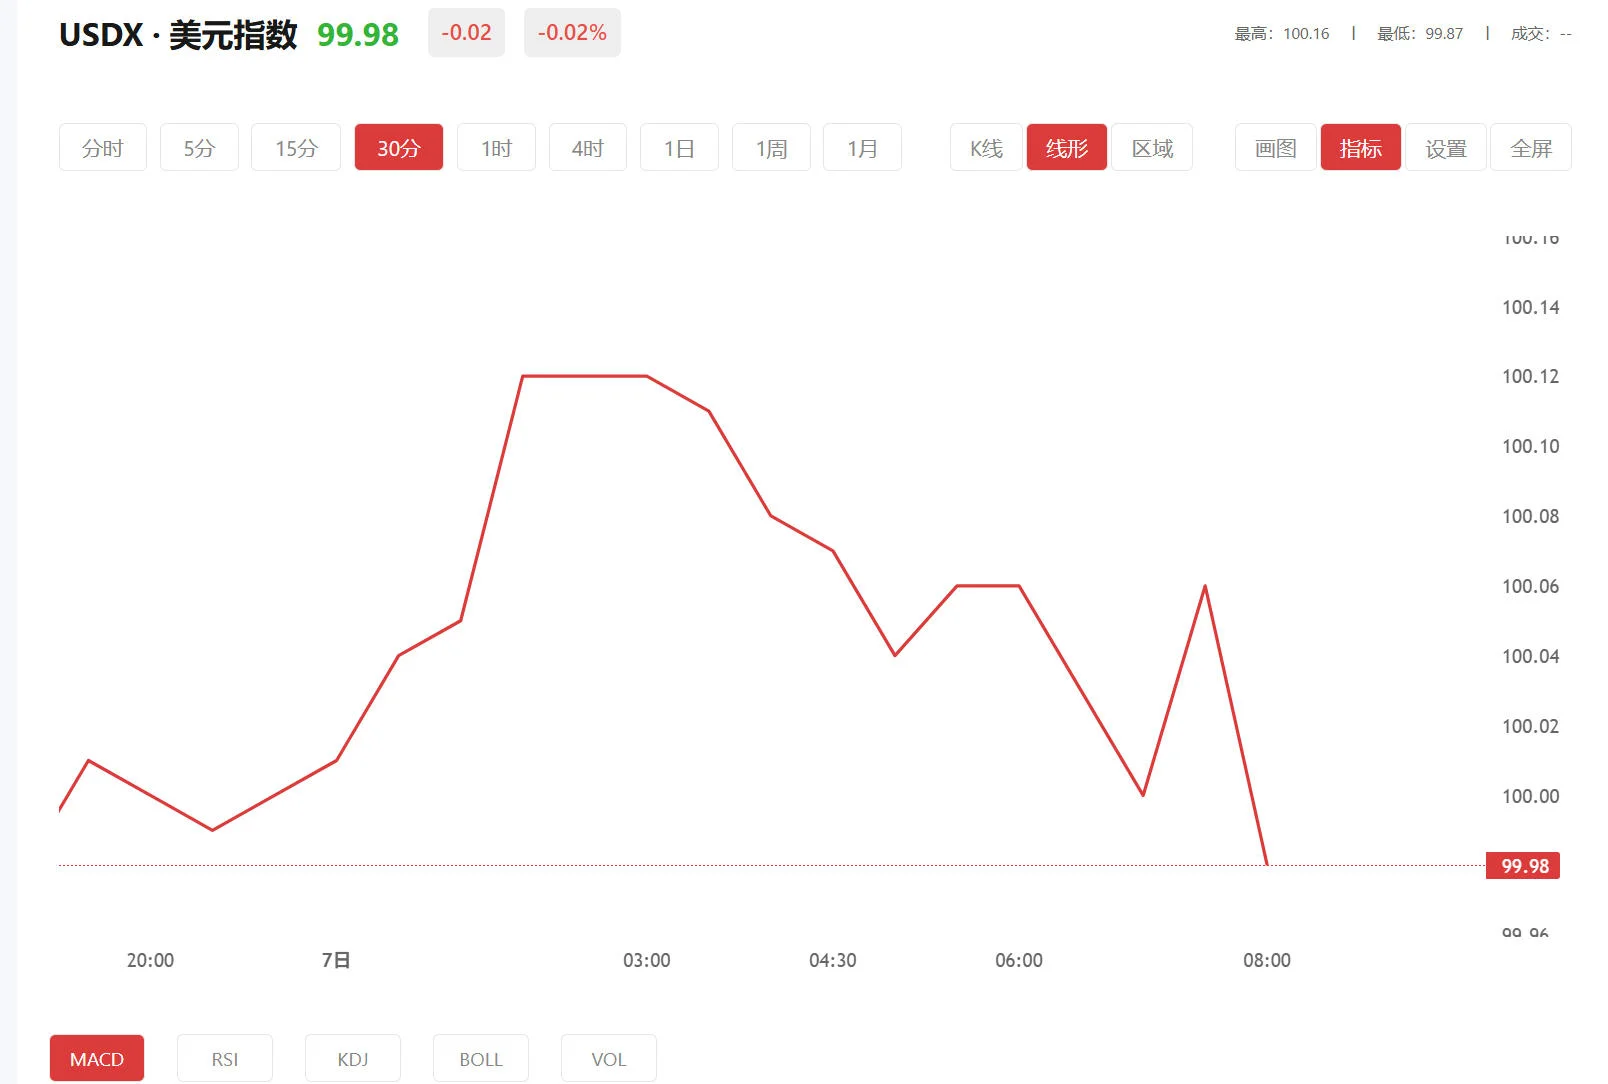This screenshot has height=1084, width=1608.
Task: Open chart 设置 settings
Action: pos(1445,148)
